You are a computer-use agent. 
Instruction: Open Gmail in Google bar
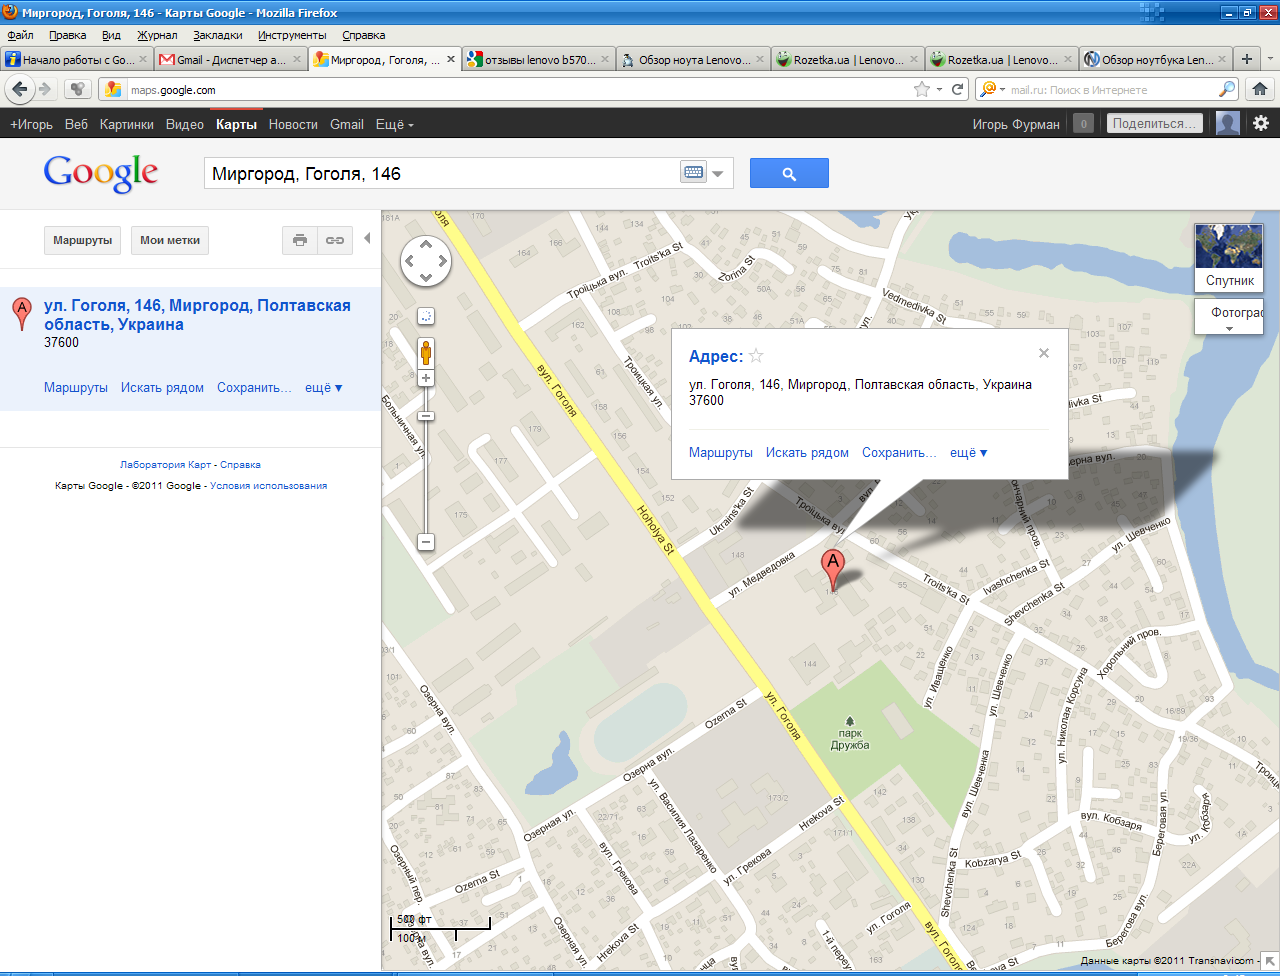(347, 124)
